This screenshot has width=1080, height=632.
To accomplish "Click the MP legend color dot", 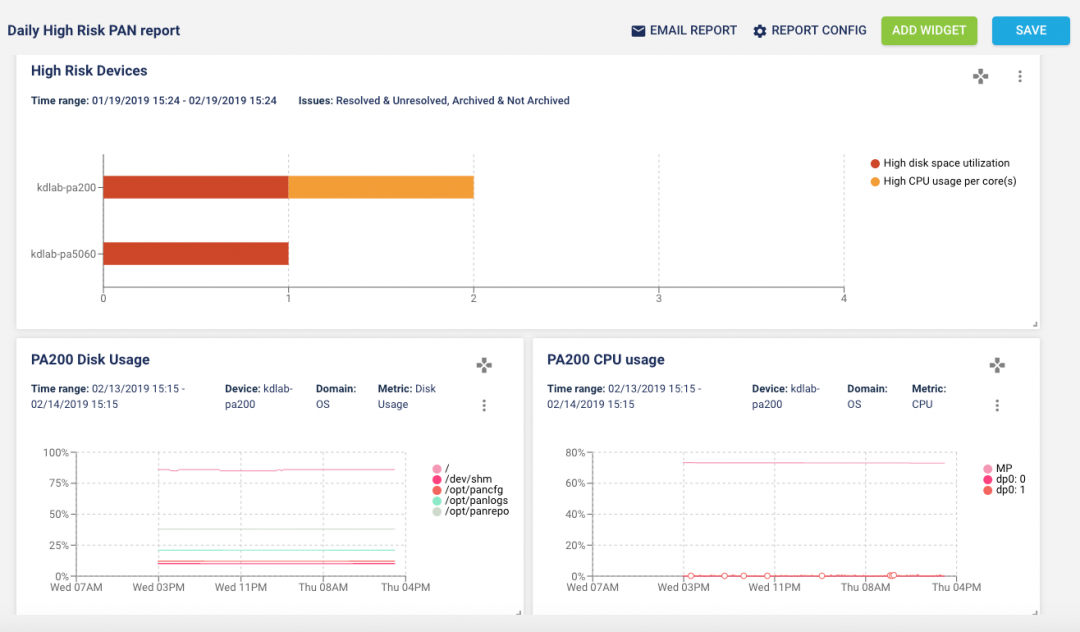I will coord(988,468).
